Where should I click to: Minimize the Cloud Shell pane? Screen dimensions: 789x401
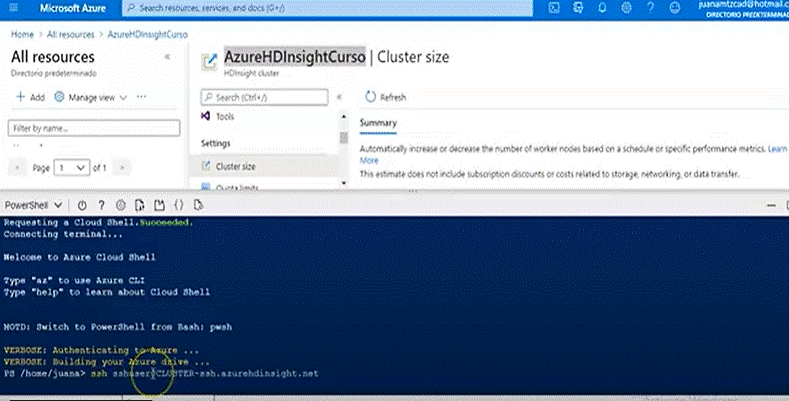(x=771, y=205)
